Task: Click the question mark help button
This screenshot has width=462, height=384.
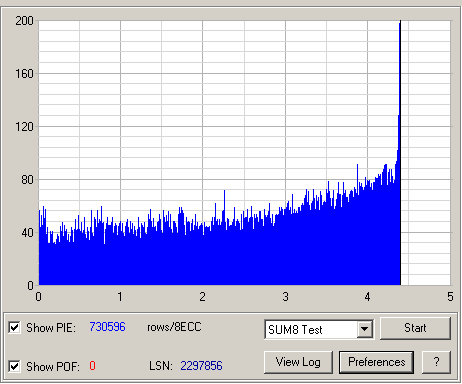Action: 436,362
